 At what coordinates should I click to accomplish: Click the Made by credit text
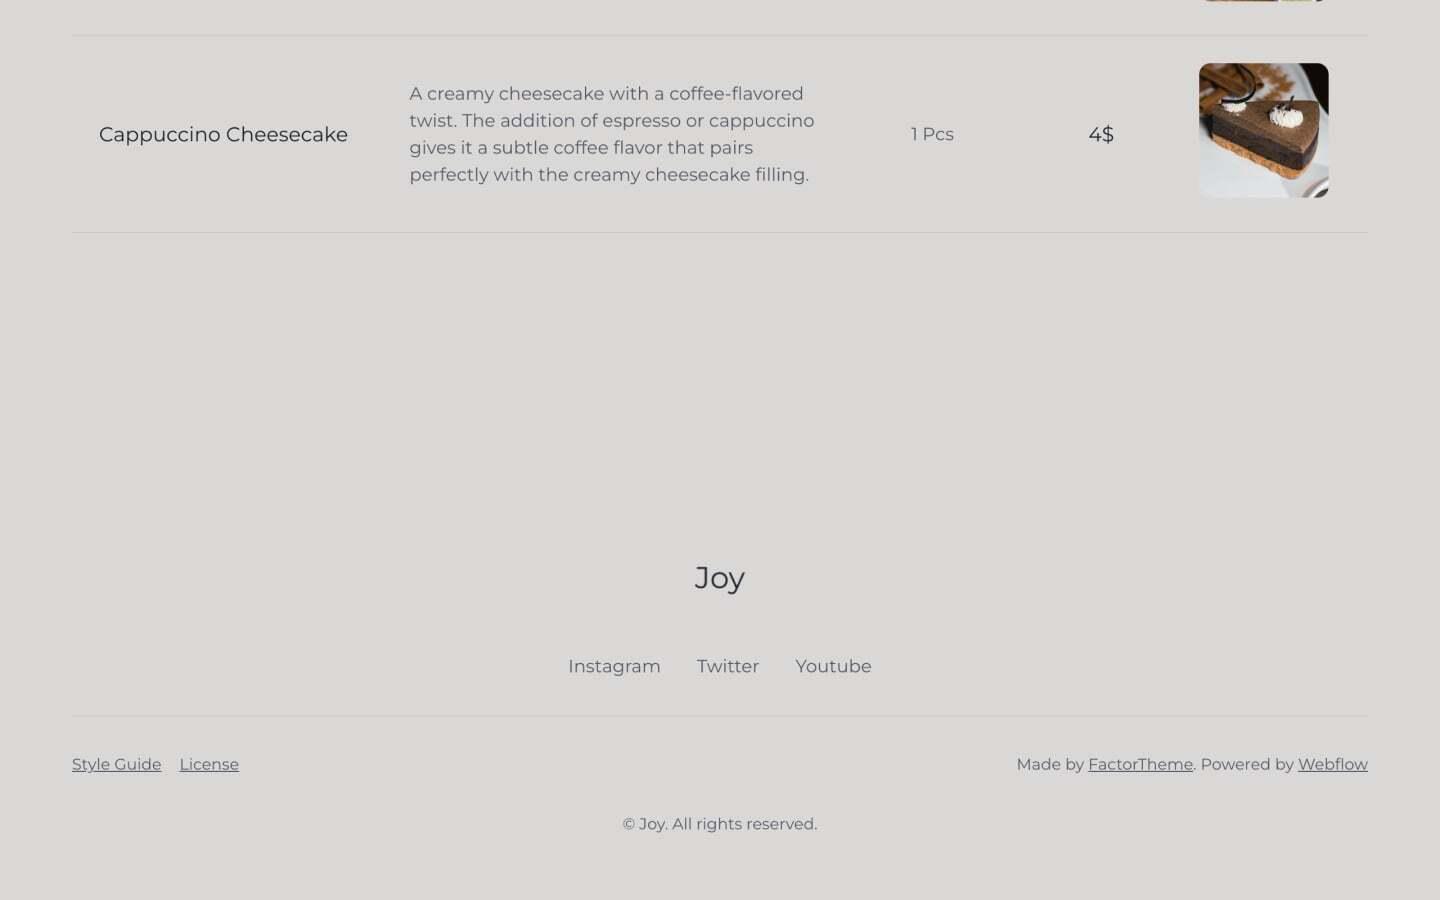[x=1051, y=764]
